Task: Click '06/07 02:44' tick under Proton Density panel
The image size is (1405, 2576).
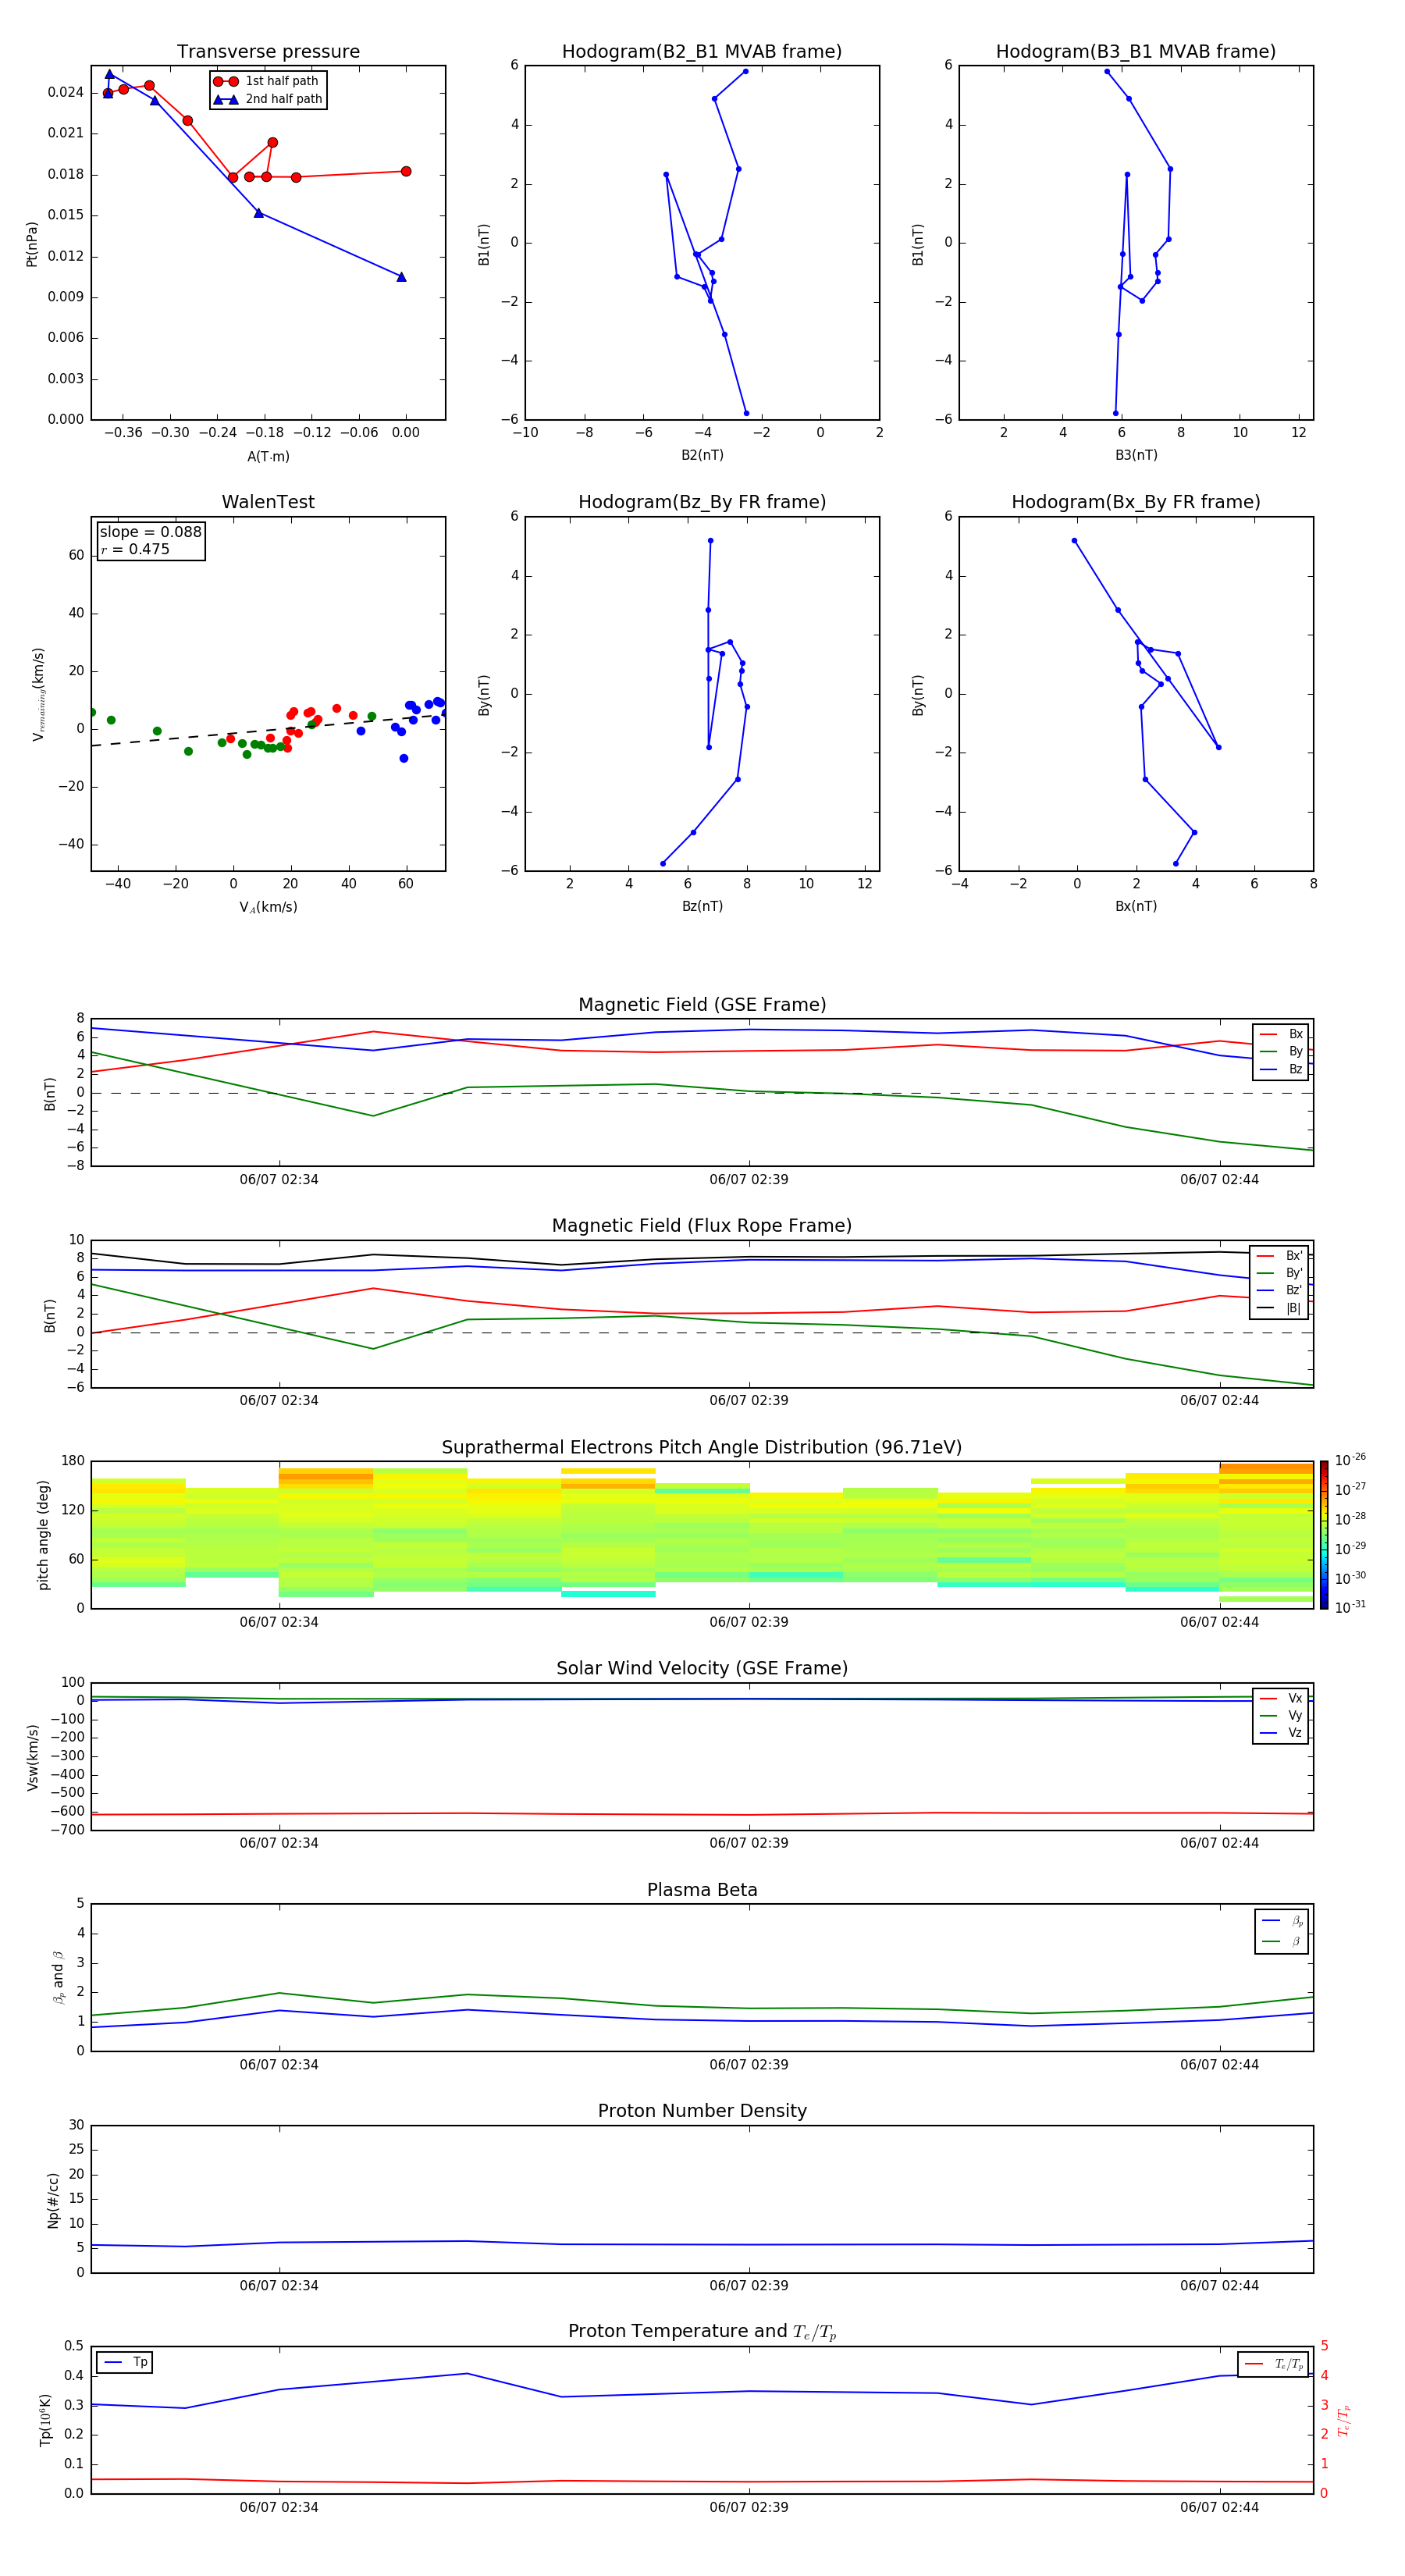Action: click(1219, 2285)
